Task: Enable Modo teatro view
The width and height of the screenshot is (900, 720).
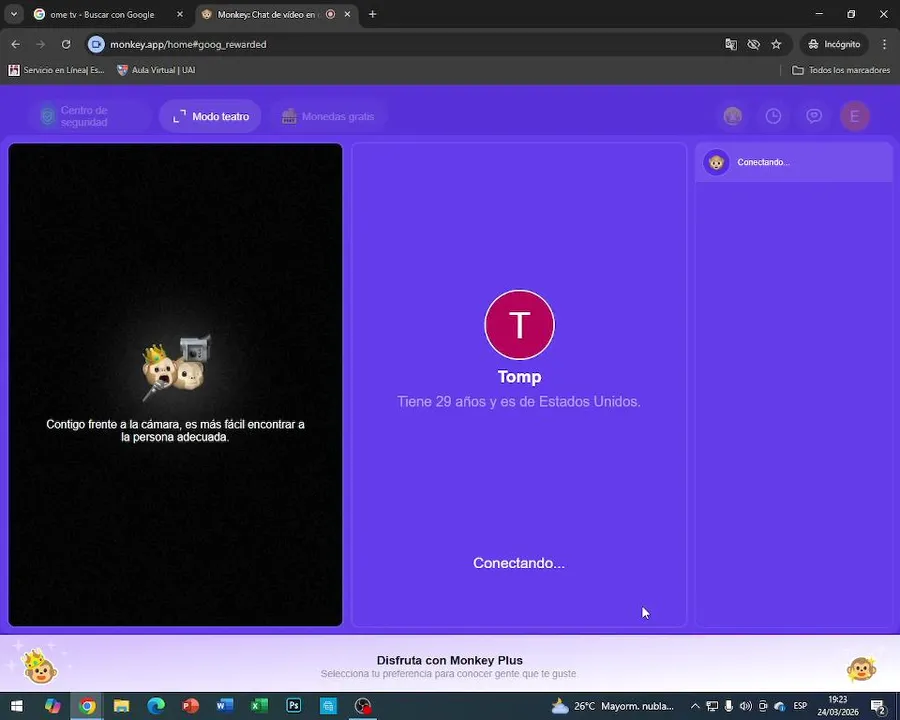Action: click(x=211, y=116)
